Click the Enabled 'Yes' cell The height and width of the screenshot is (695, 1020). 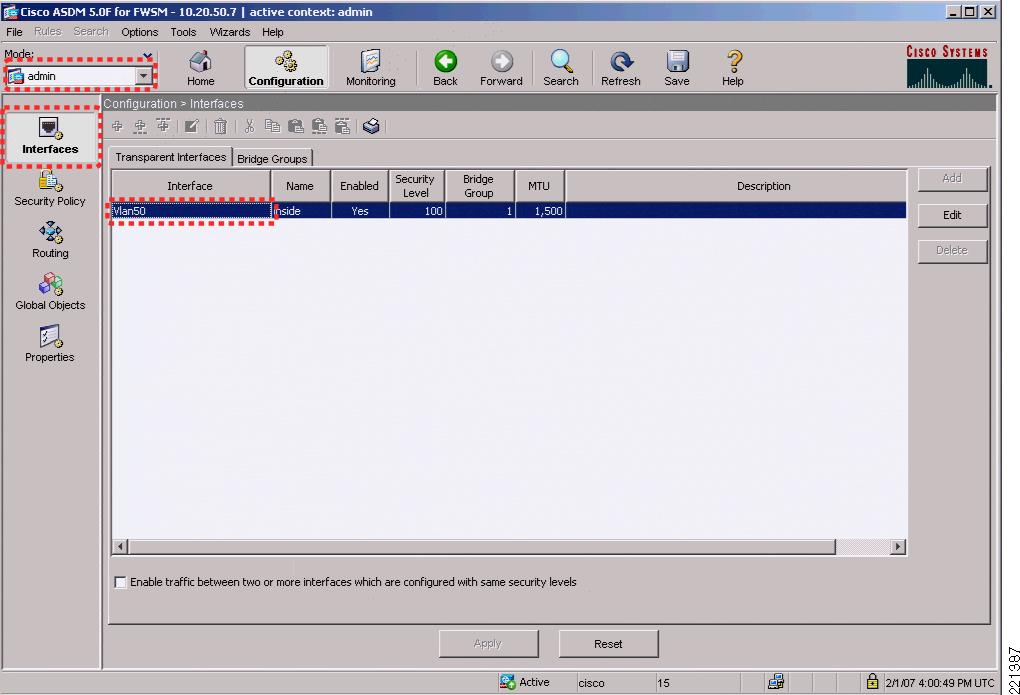360,211
